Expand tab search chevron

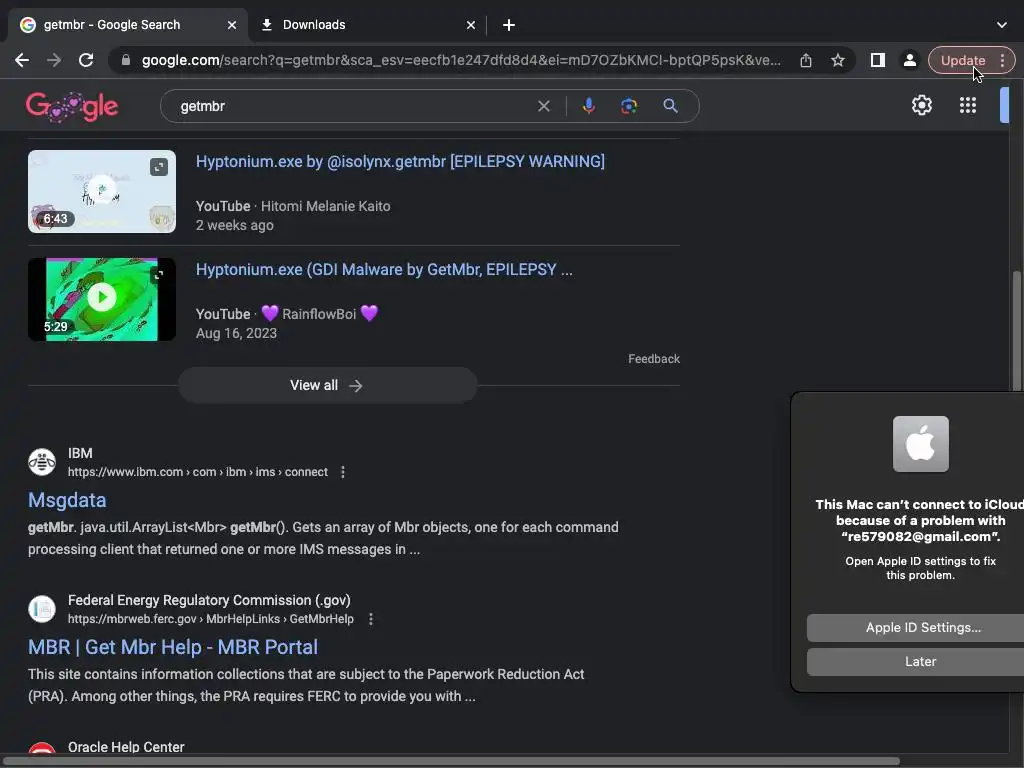tap(1002, 25)
